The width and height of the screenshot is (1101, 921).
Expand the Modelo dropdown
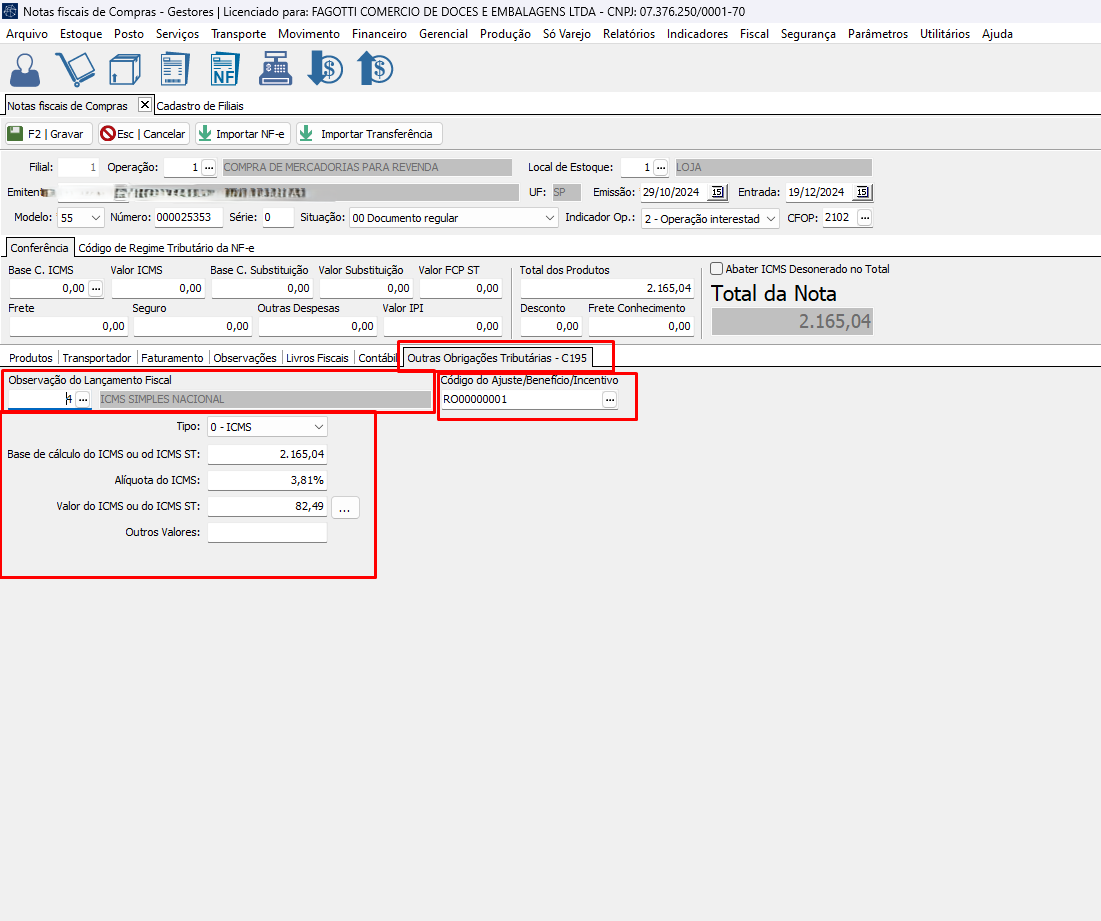tap(96, 218)
